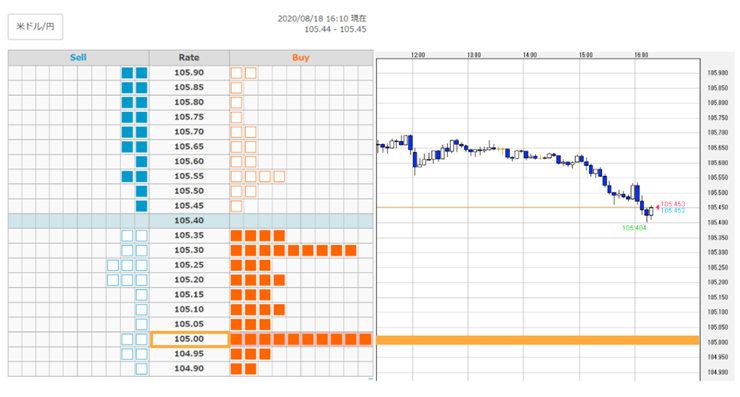Viewport: 740px width, 397px height.
Task: Select the 105.90 rate cell
Action: 189,73
